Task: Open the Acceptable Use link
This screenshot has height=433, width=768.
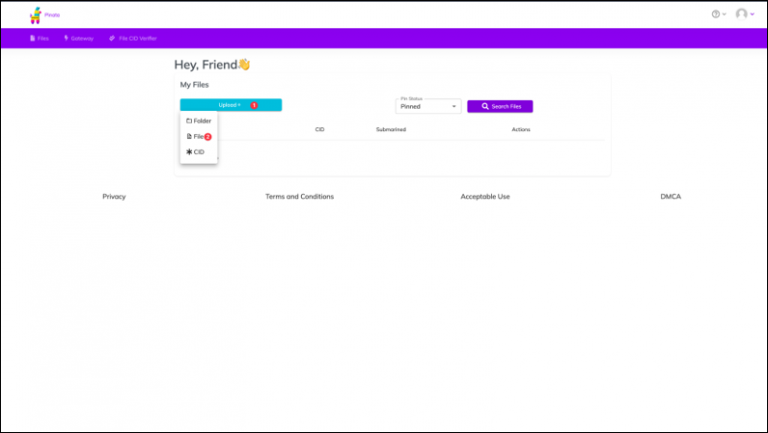Action: [x=485, y=196]
